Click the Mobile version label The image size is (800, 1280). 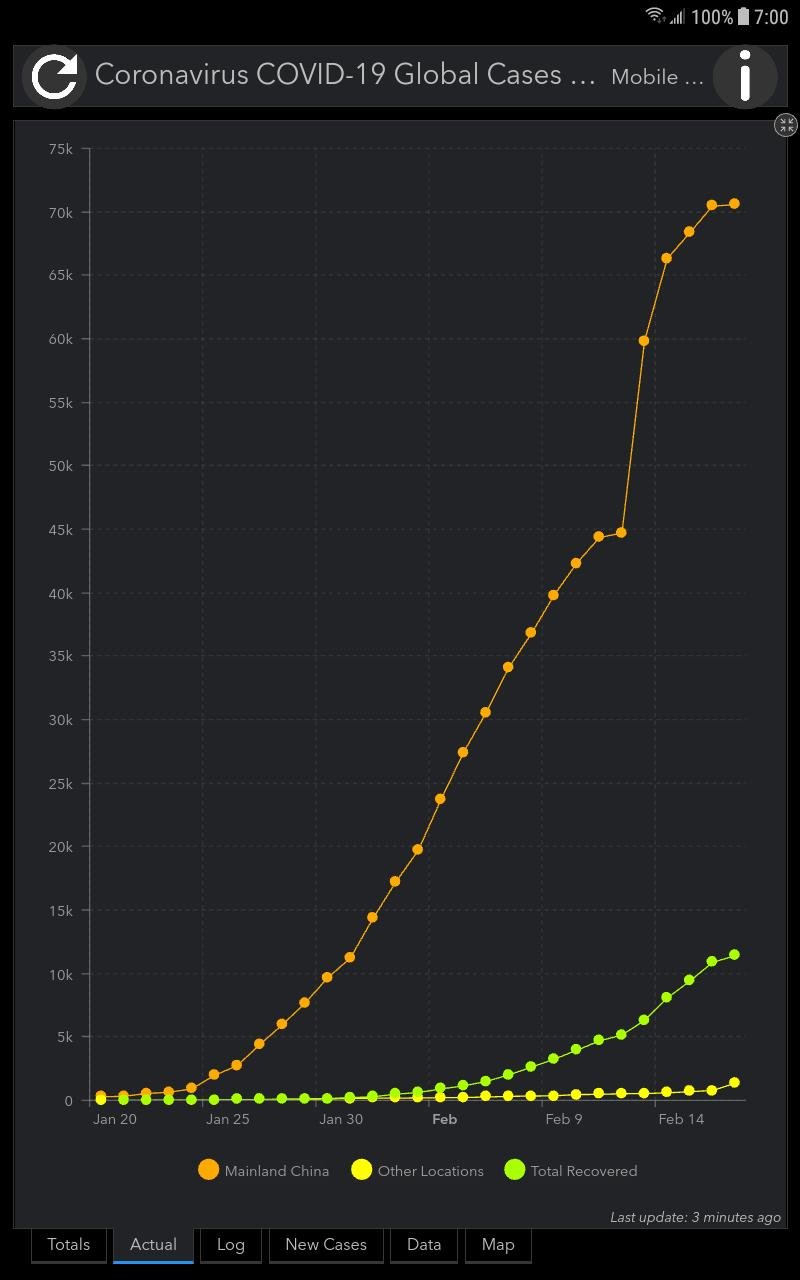pyautogui.click(x=657, y=77)
